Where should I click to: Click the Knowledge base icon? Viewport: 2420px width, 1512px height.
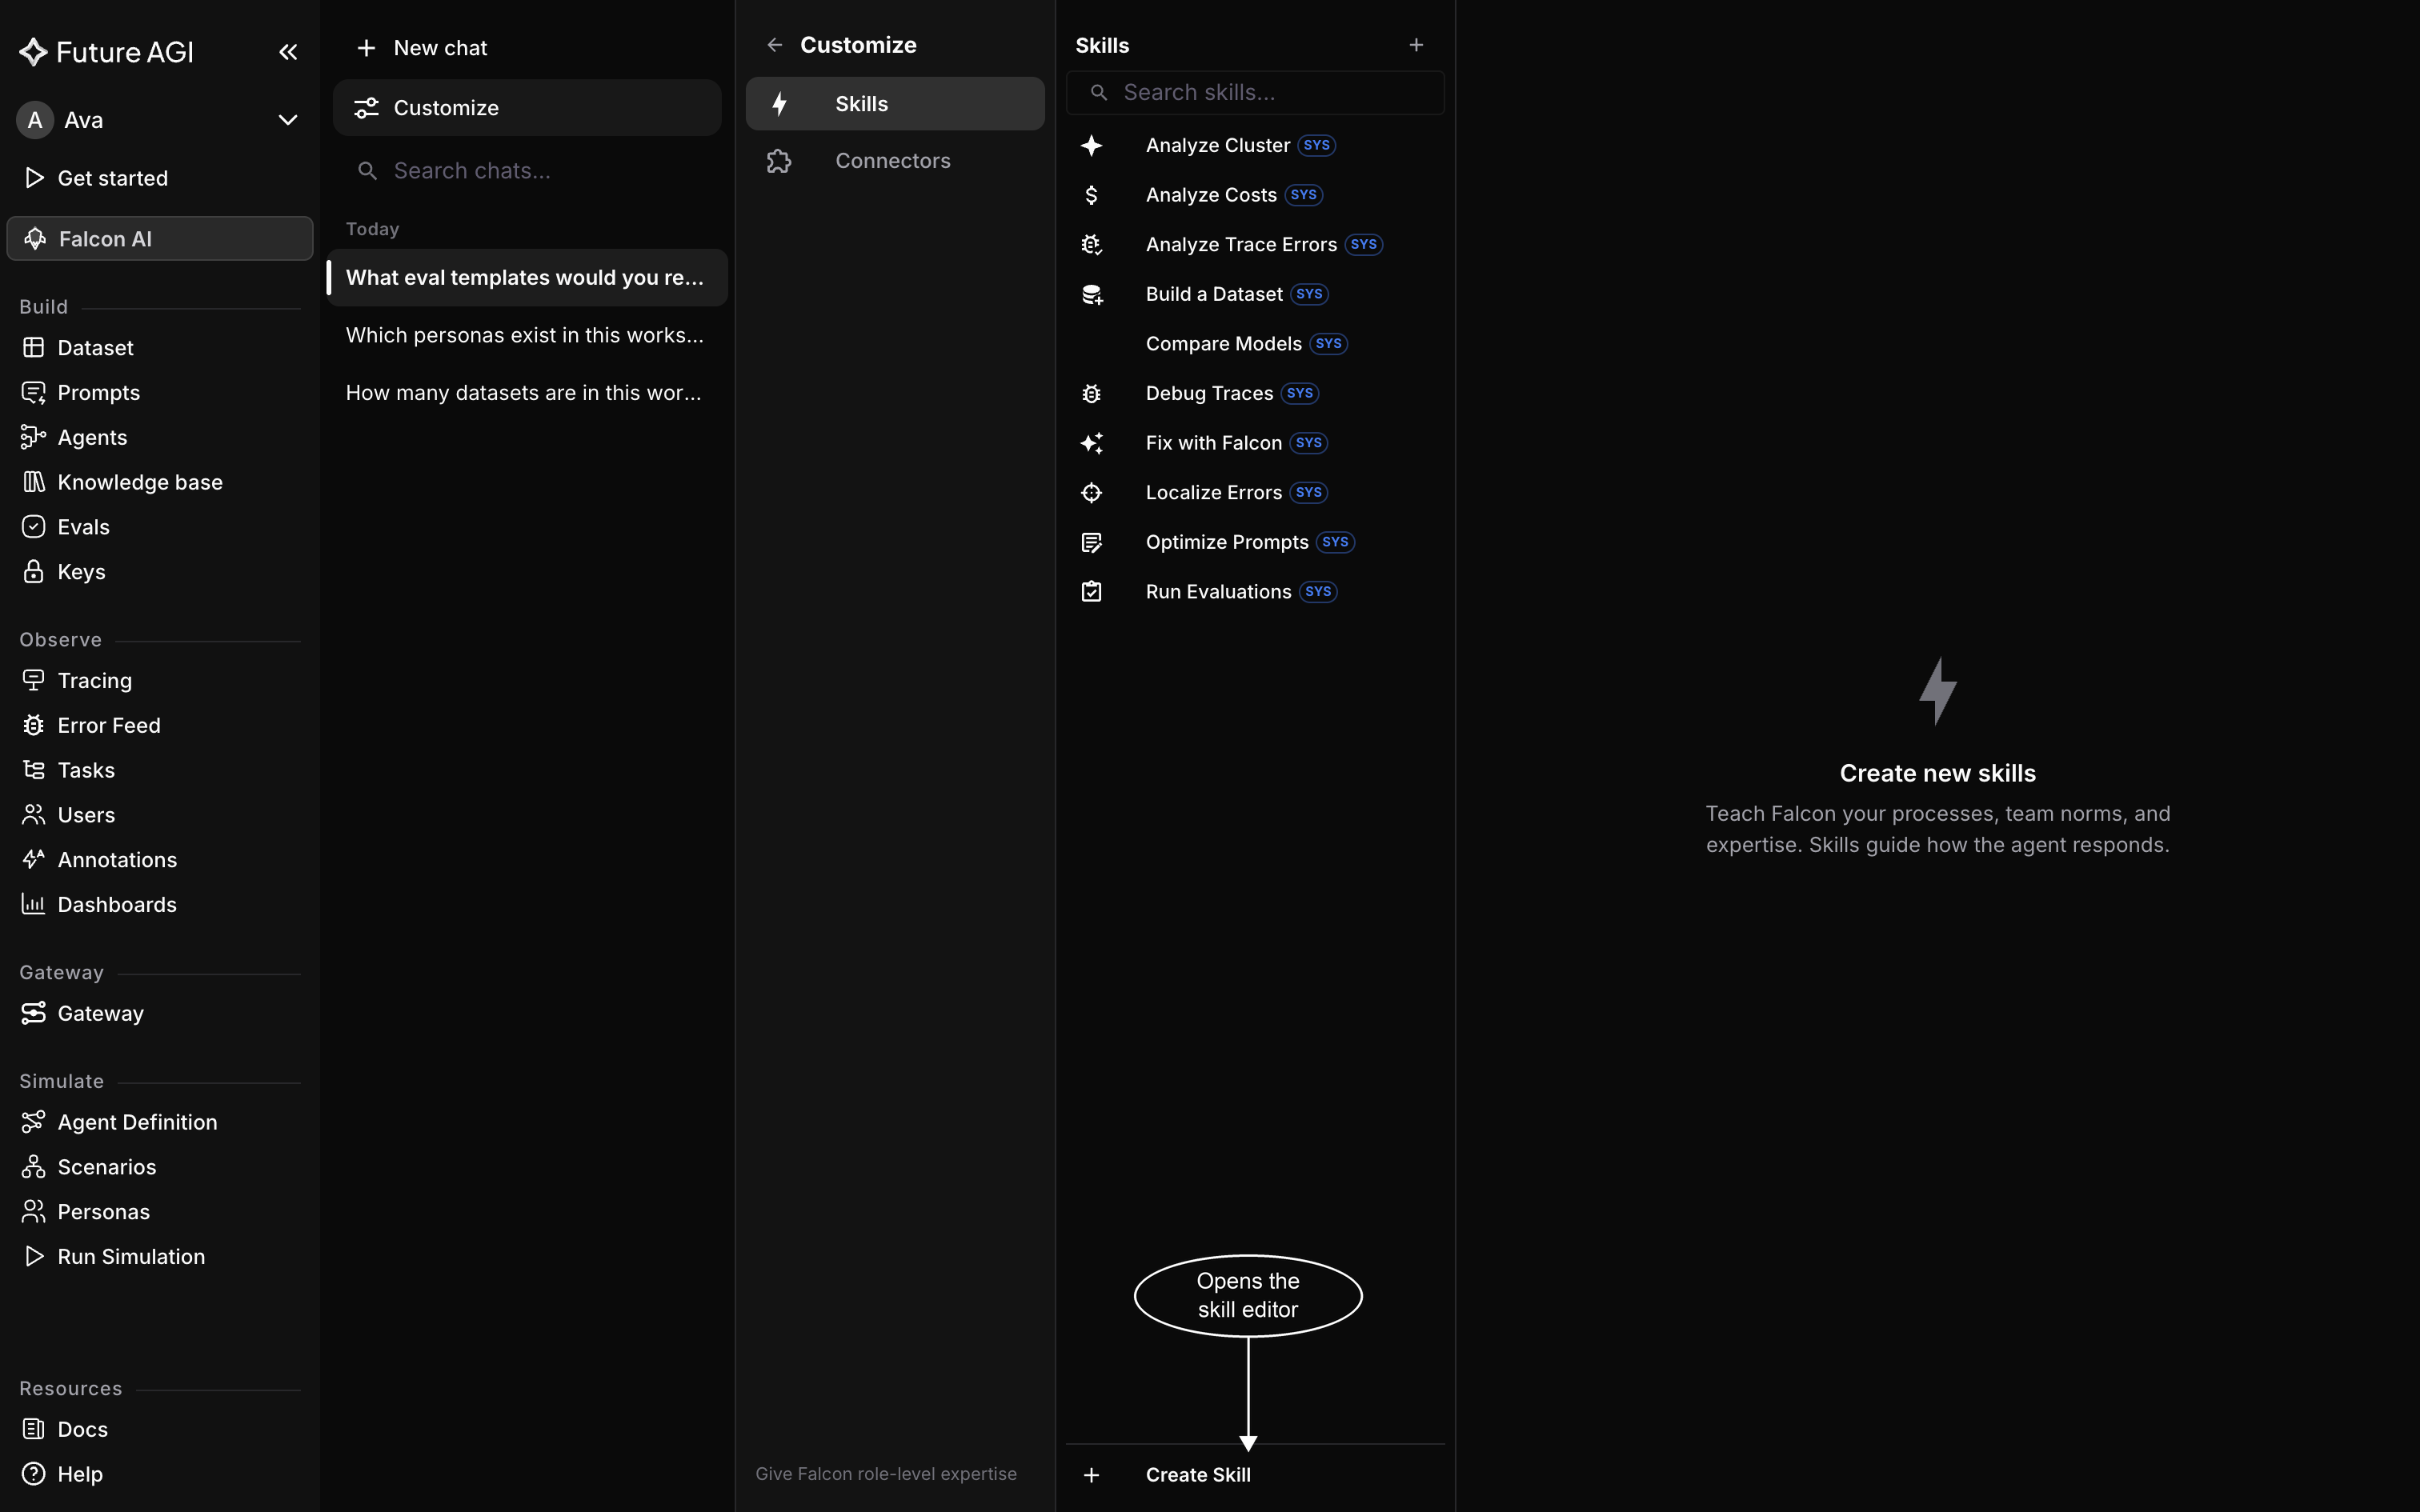(x=33, y=482)
